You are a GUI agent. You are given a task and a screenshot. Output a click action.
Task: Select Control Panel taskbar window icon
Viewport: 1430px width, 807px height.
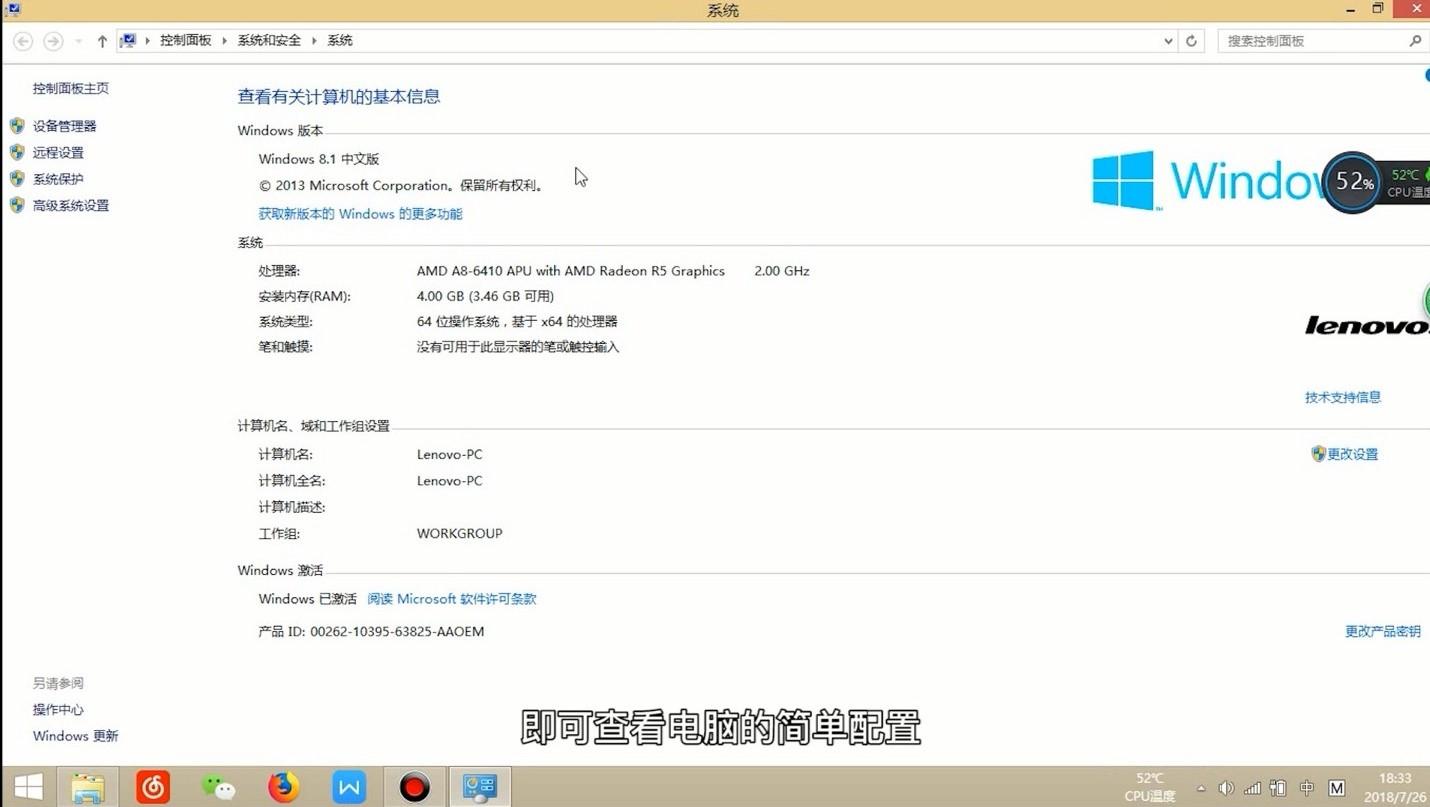pos(480,787)
